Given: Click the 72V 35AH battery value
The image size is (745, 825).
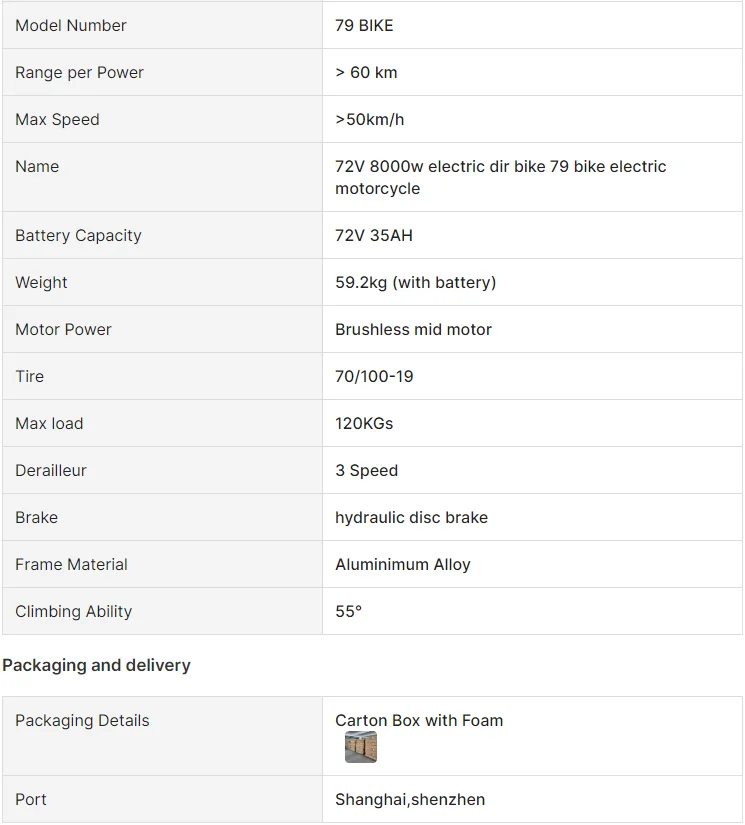Looking at the screenshot, I should pos(374,236).
